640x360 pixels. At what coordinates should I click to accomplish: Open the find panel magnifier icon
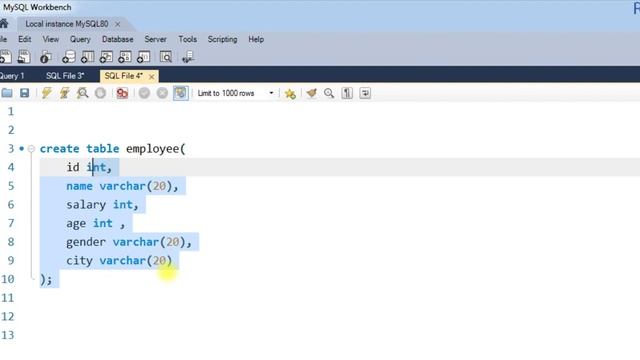(329, 93)
